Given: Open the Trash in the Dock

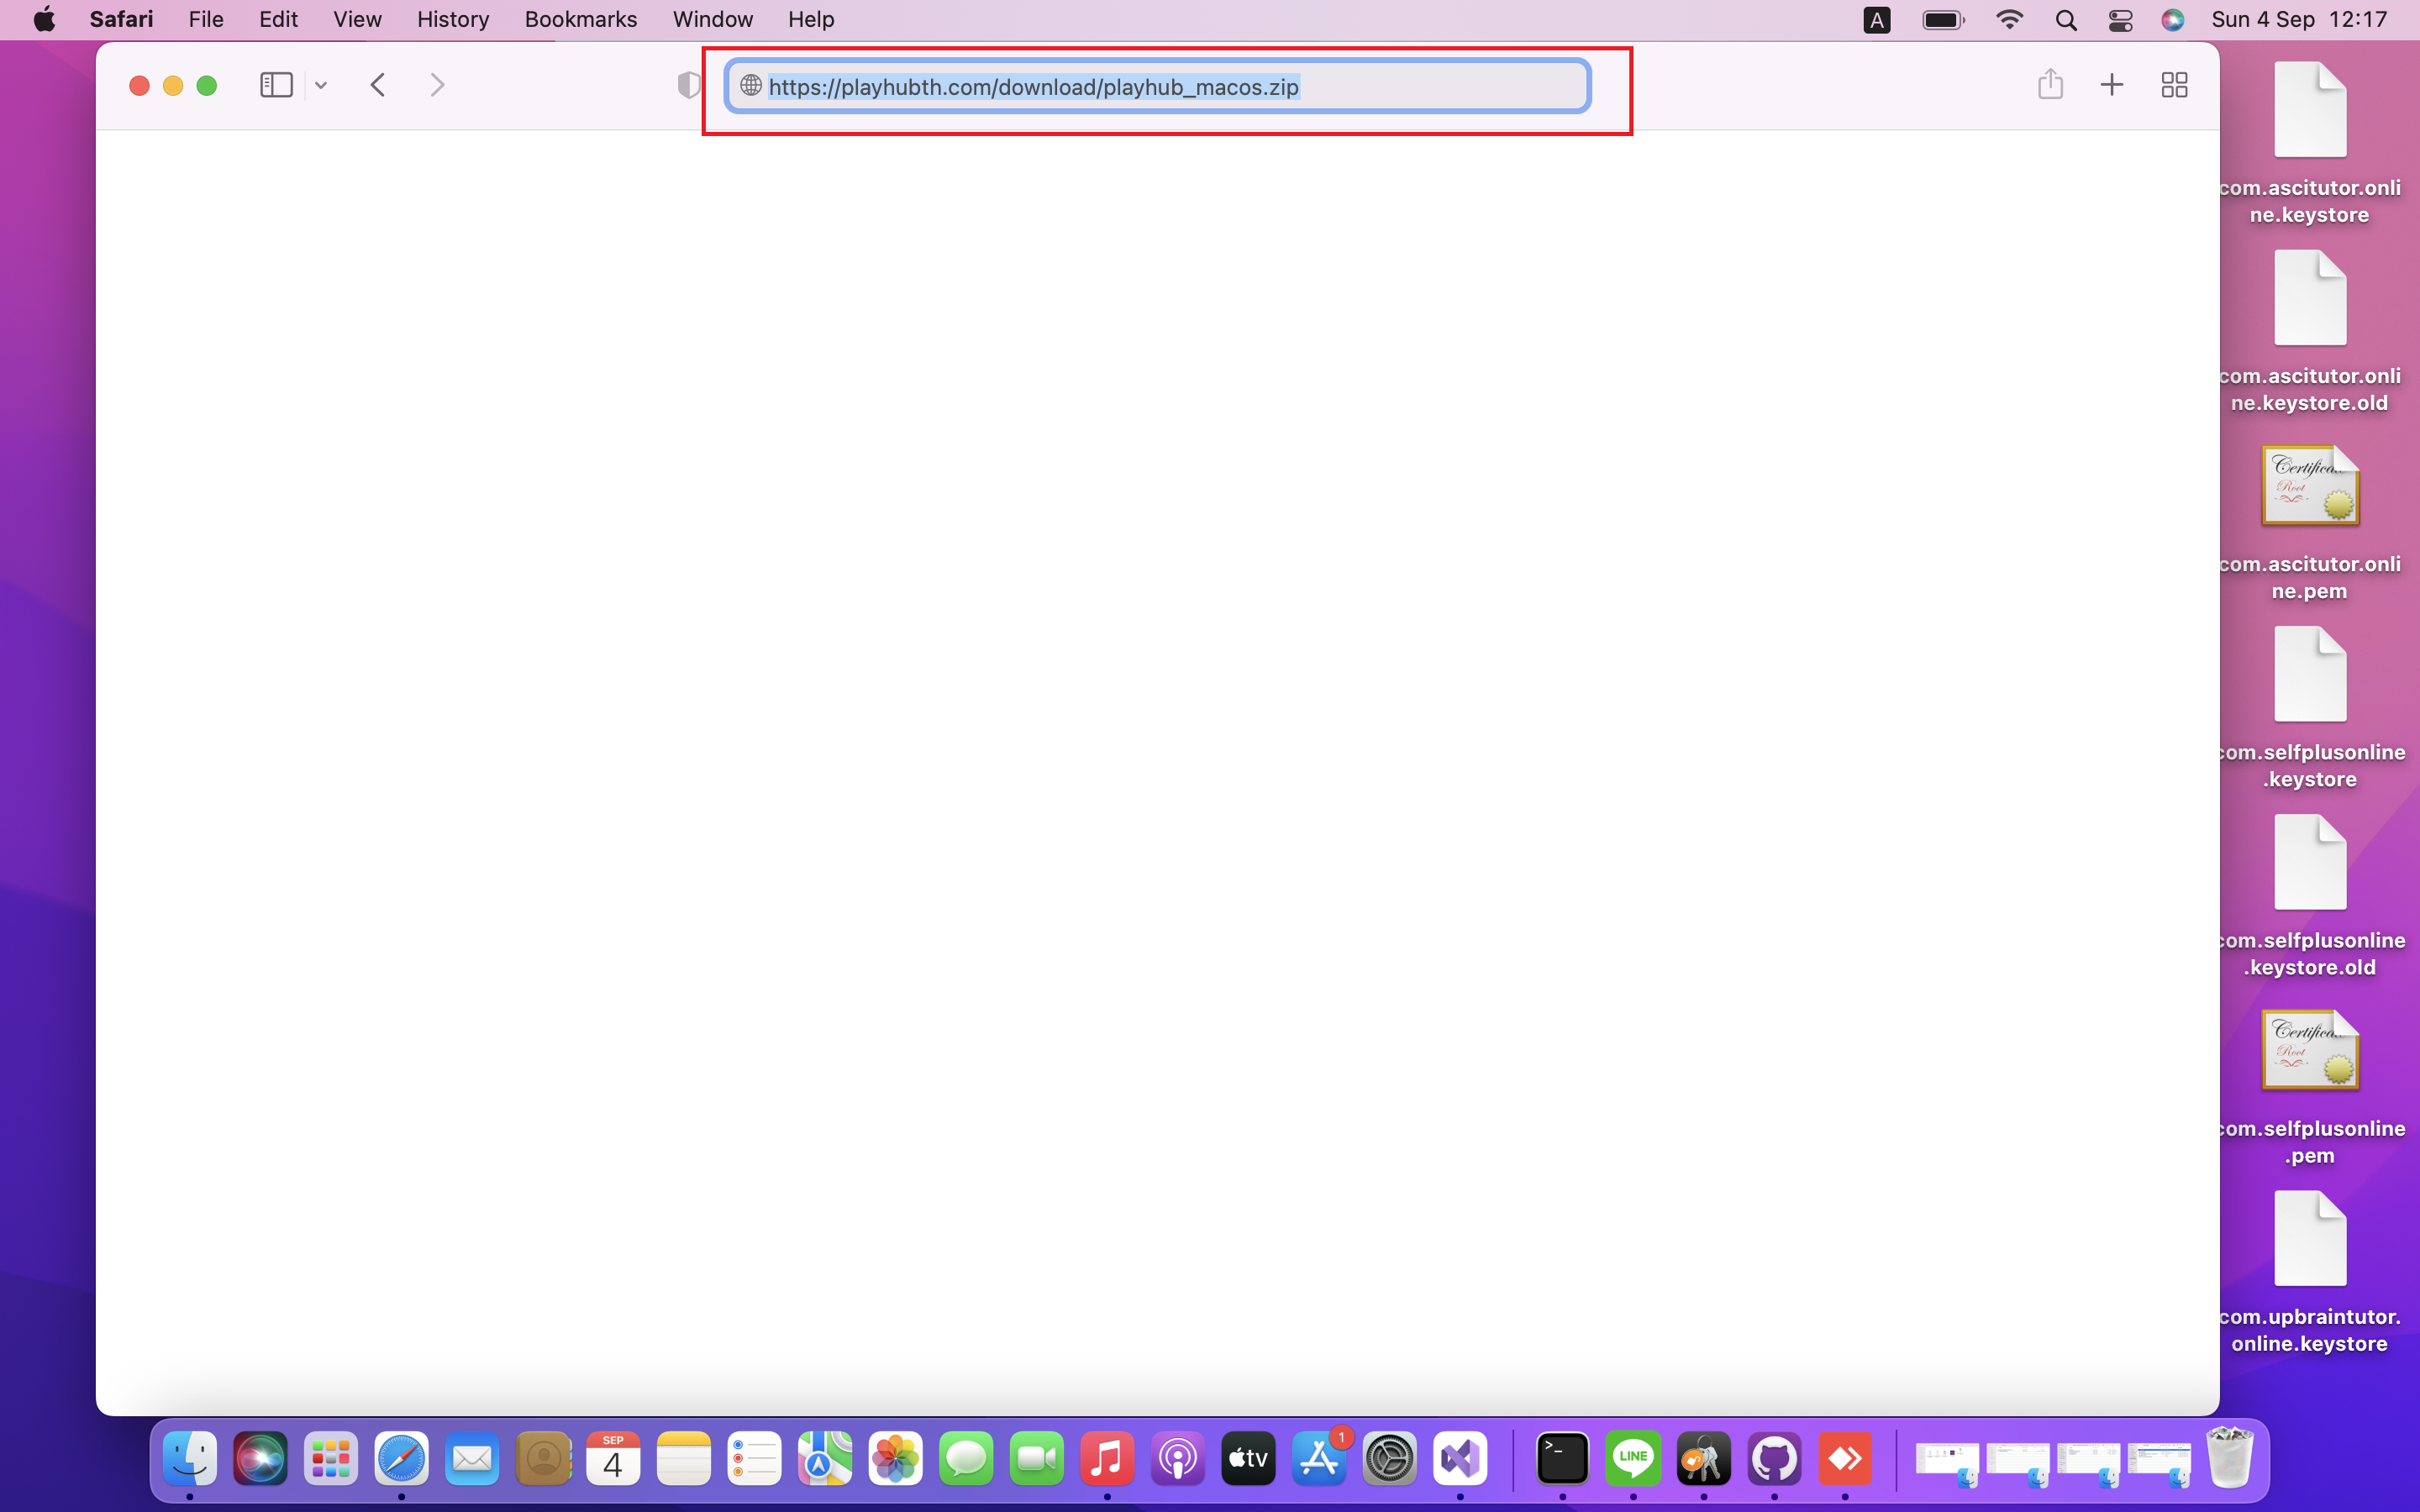Looking at the screenshot, I should 2229,1458.
